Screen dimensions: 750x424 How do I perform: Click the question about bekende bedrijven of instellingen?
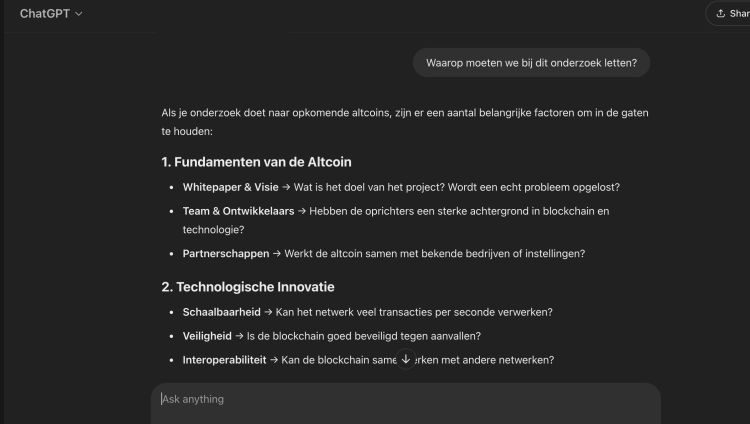pos(435,253)
